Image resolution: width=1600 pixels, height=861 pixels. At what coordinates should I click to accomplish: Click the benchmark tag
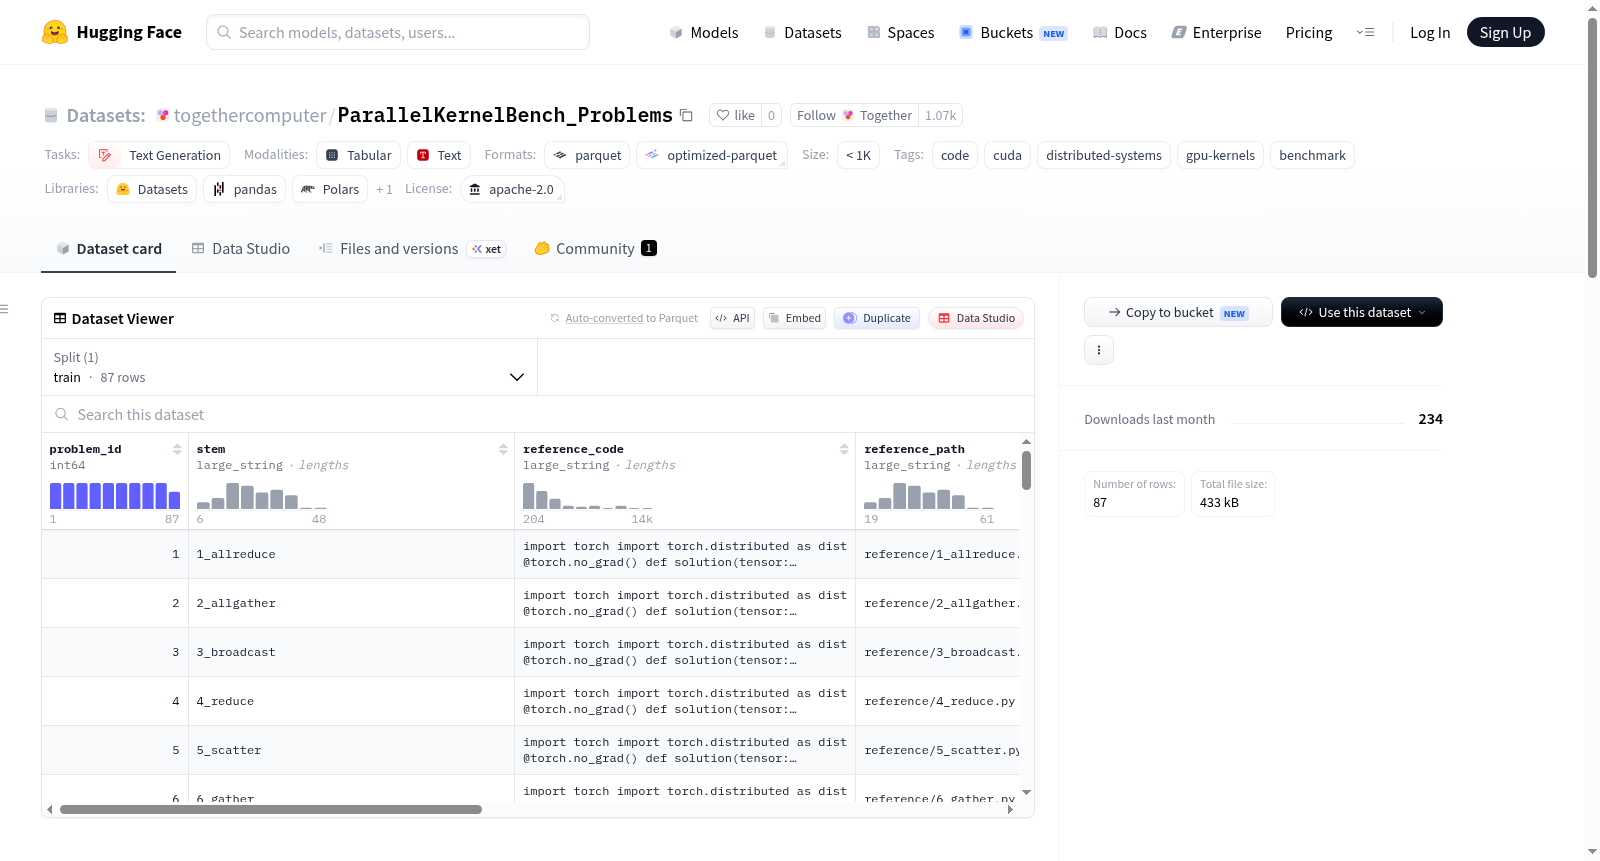coord(1312,155)
